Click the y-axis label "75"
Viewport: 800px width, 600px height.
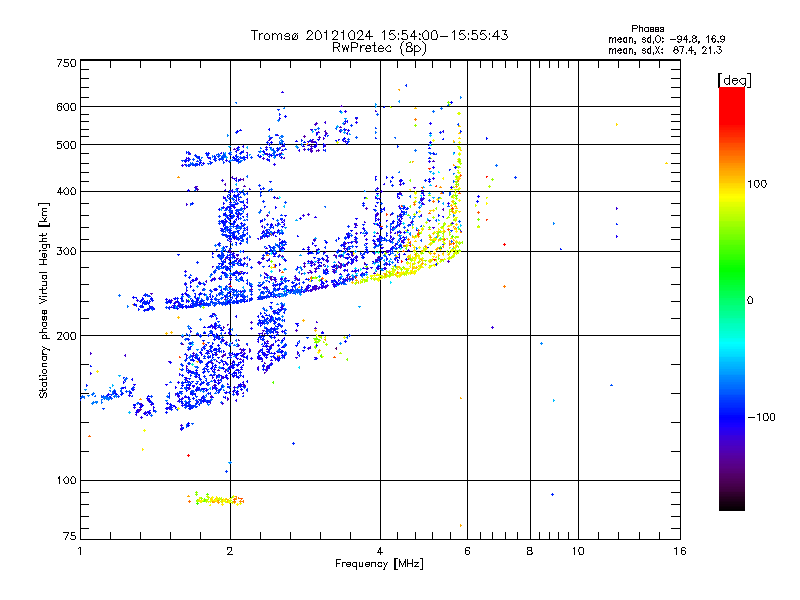(70, 536)
